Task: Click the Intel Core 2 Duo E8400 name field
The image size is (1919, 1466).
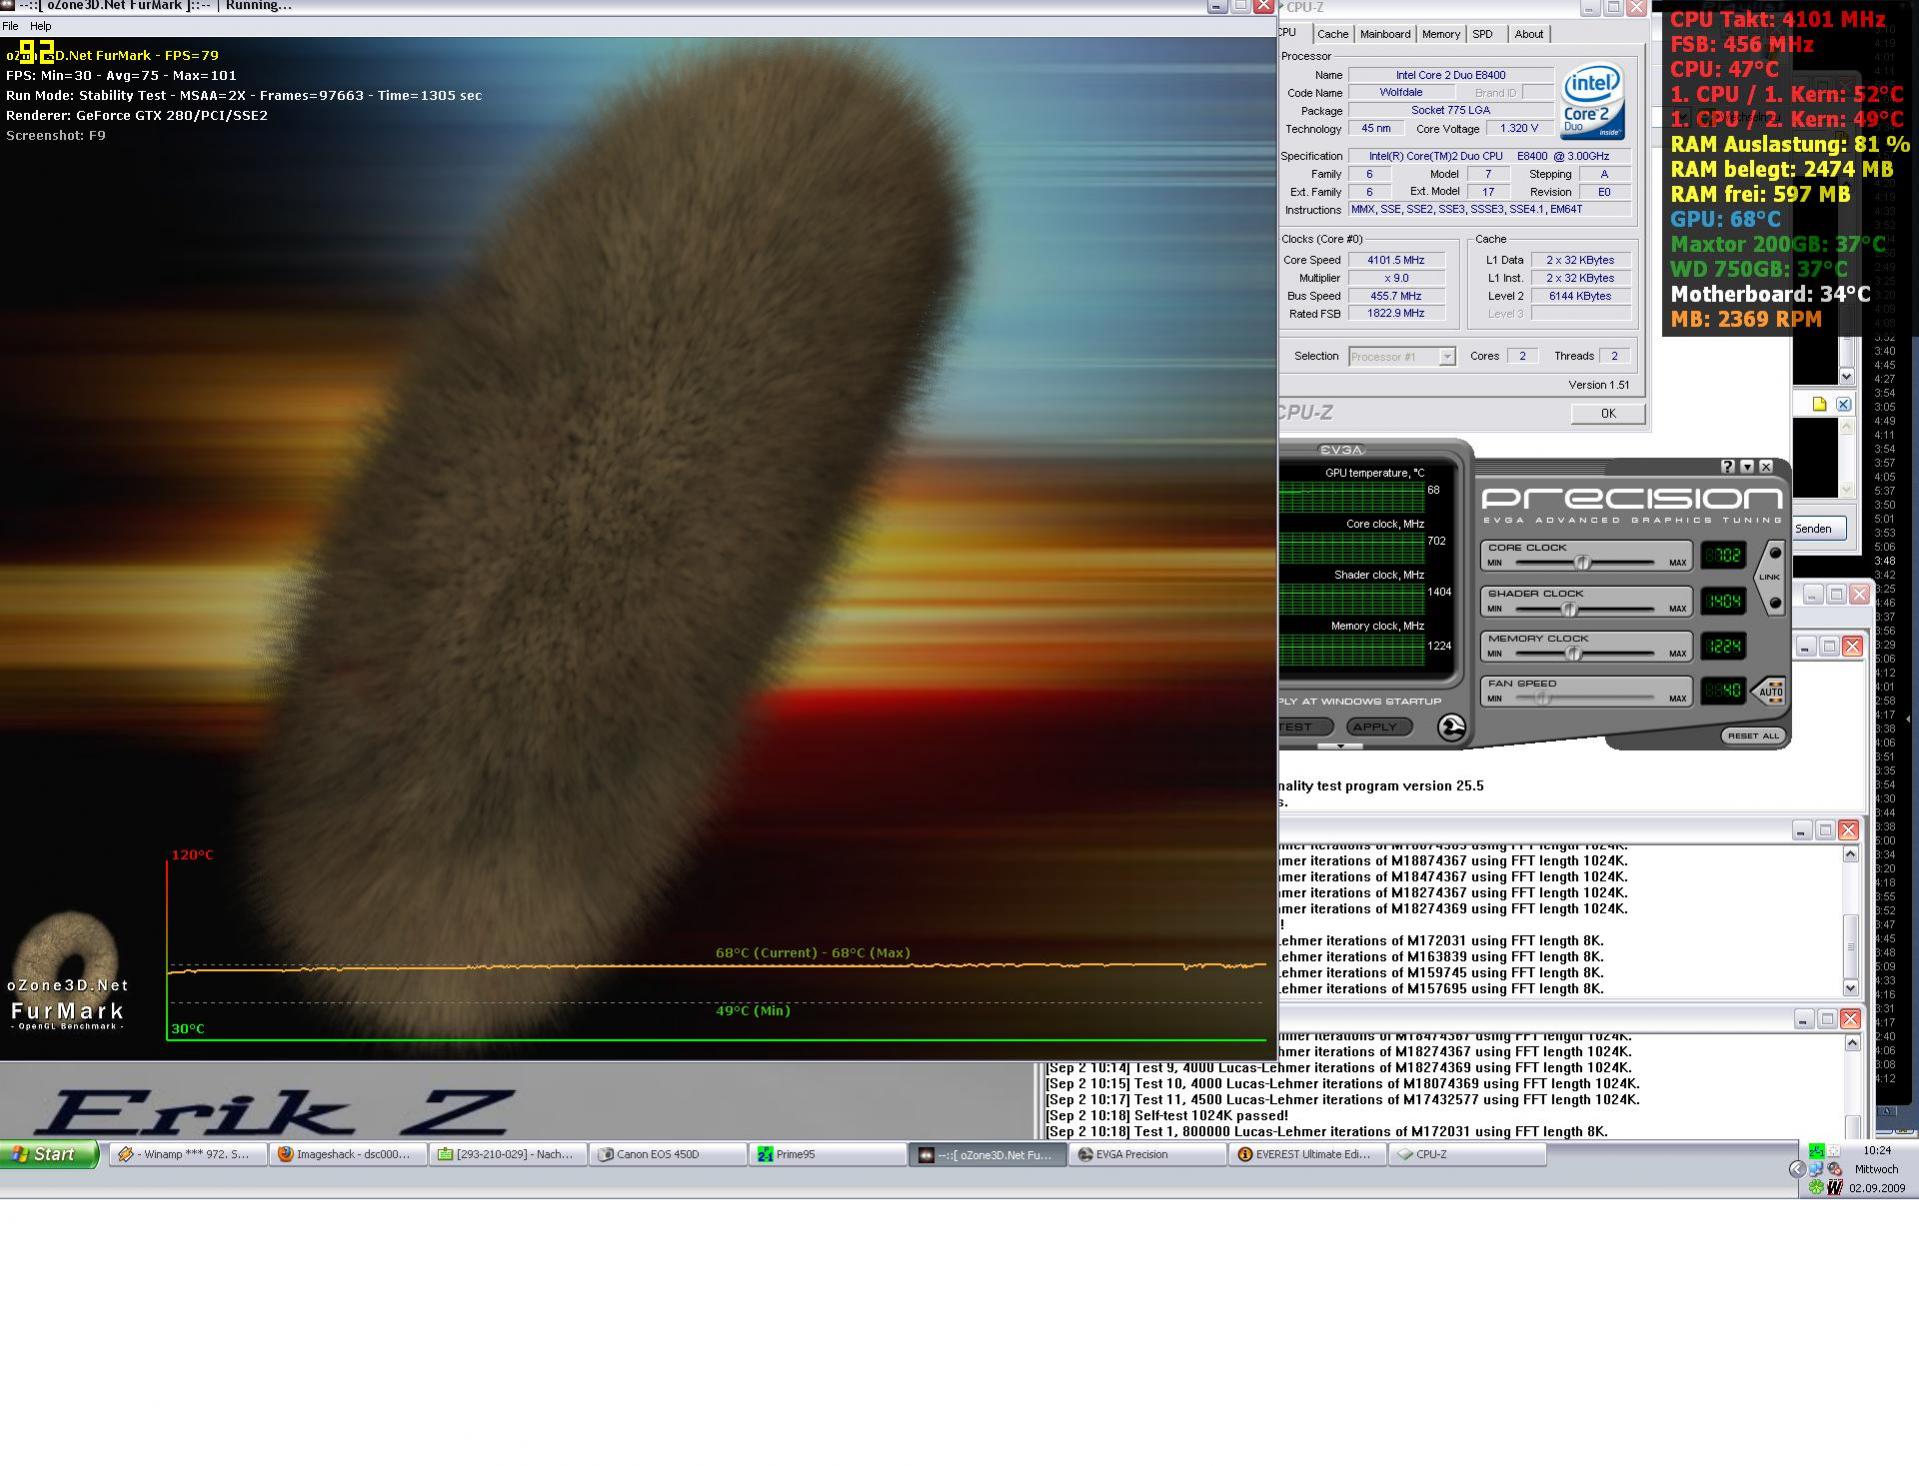Action: click(1450, 75)
